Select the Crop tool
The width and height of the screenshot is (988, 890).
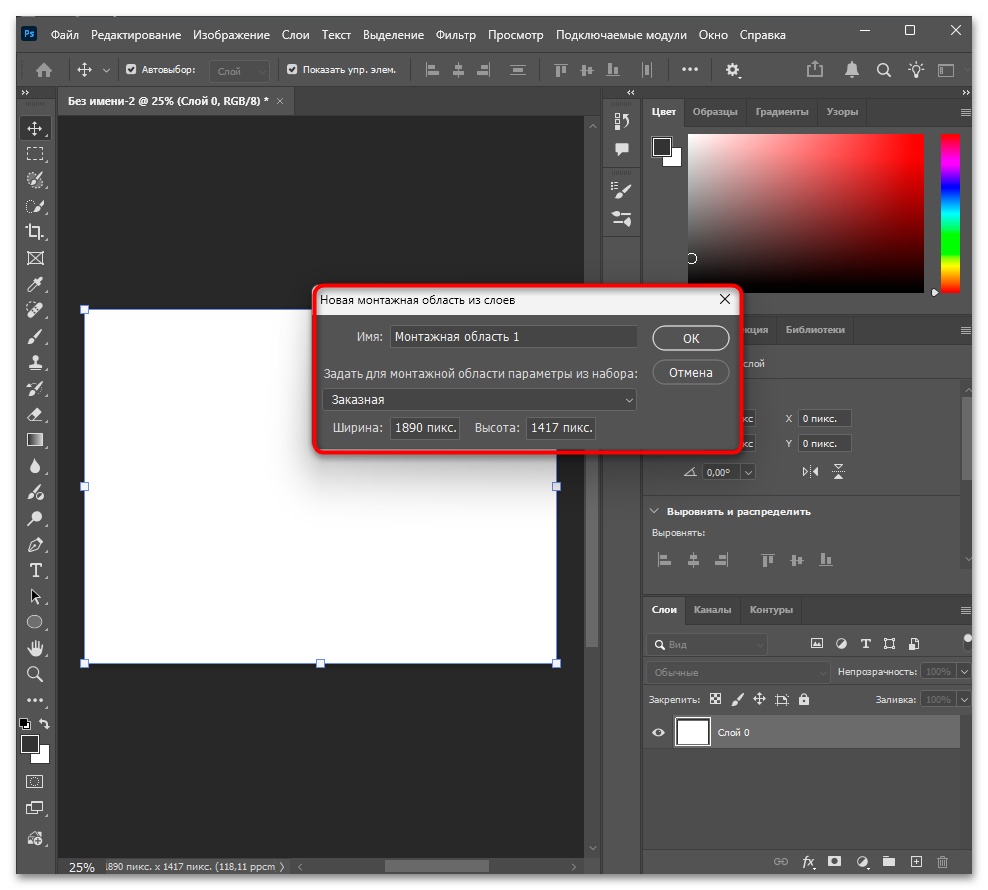(35, 232)
